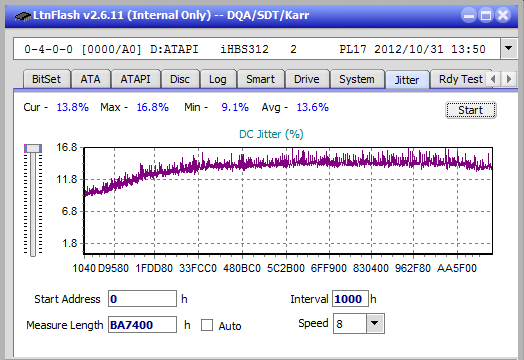Click the vertical jitter scale slider thumb
The width and height of the screenshot is (524, 360).
(x=33, y=148)
